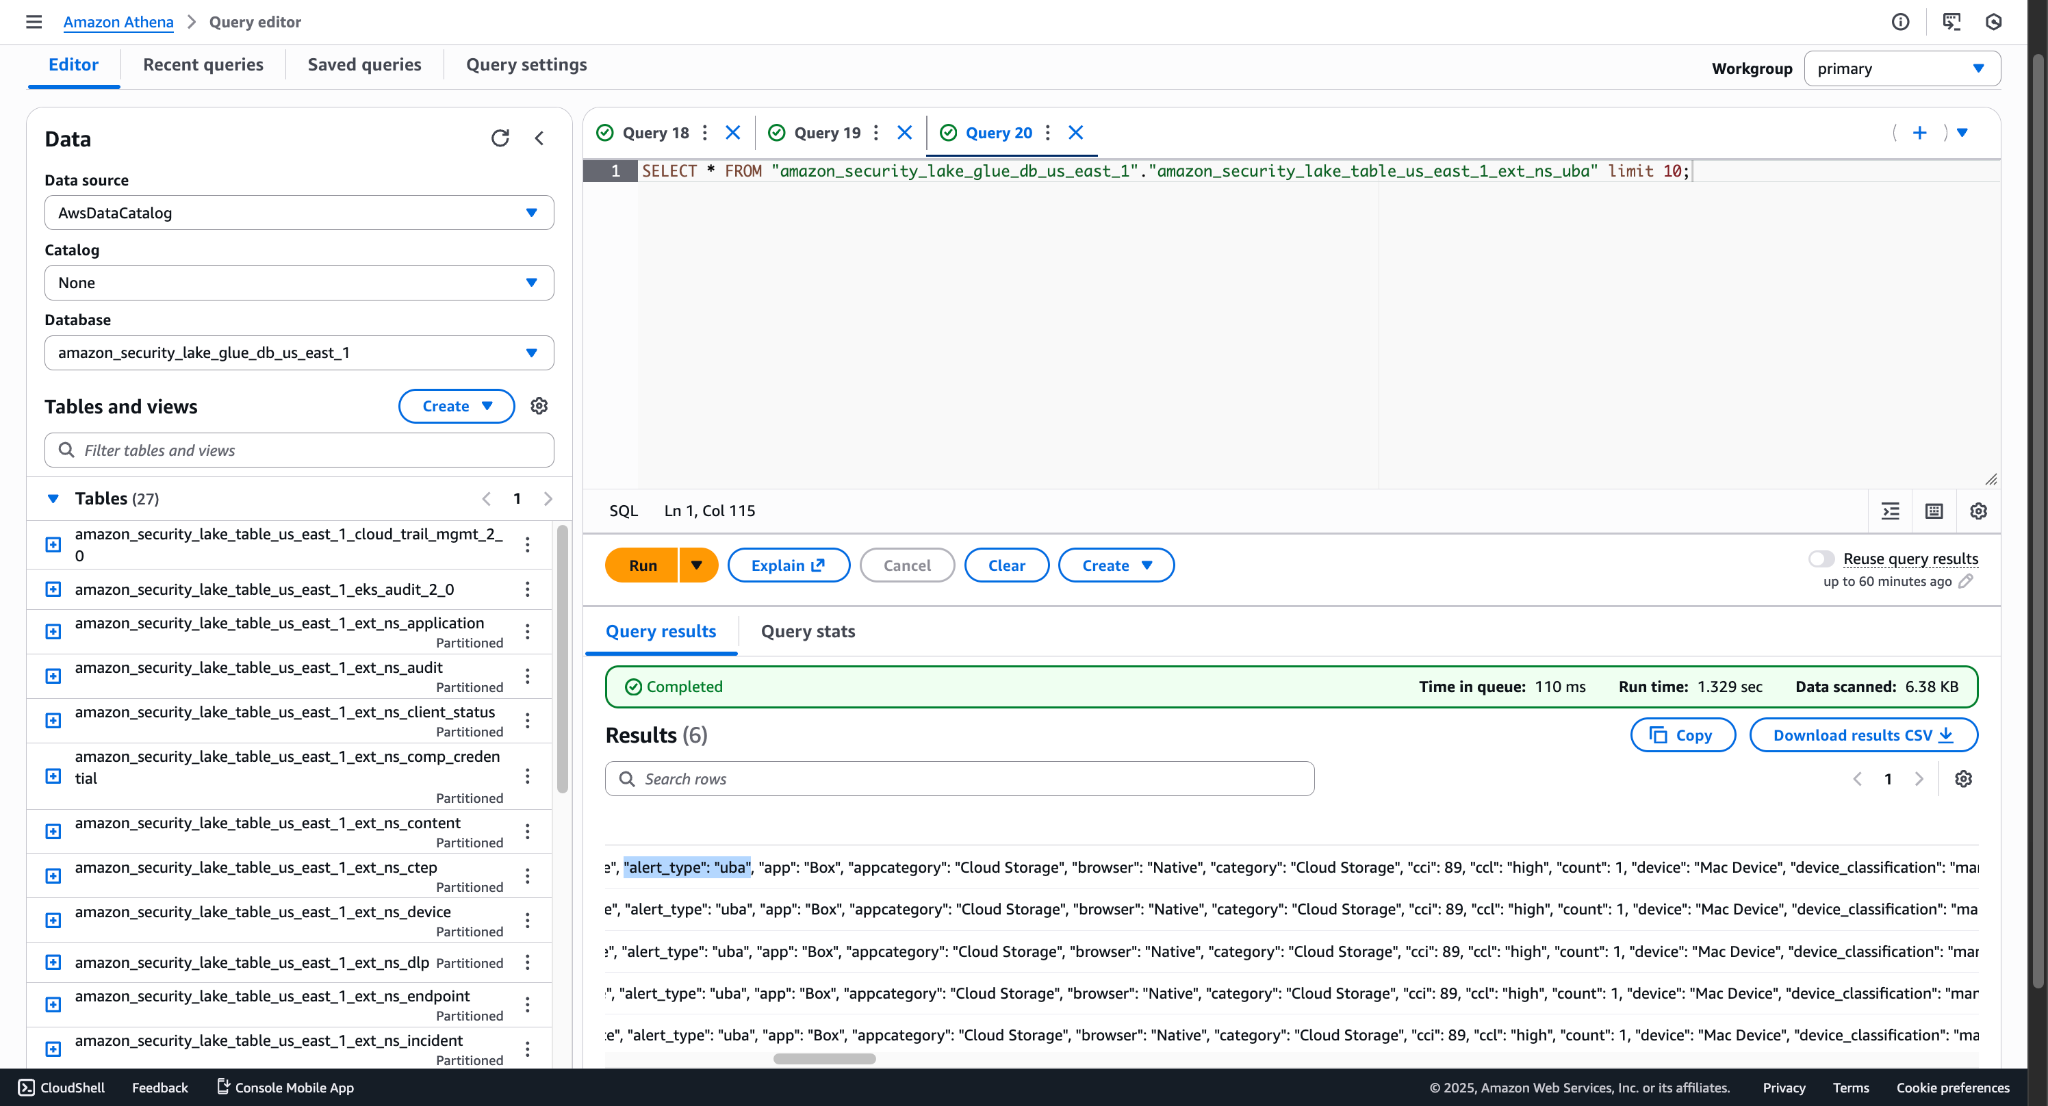Follow the Amazon Athena breadcrumb link
This screenshot has width=2048, height=1106.
pos(118,22)
